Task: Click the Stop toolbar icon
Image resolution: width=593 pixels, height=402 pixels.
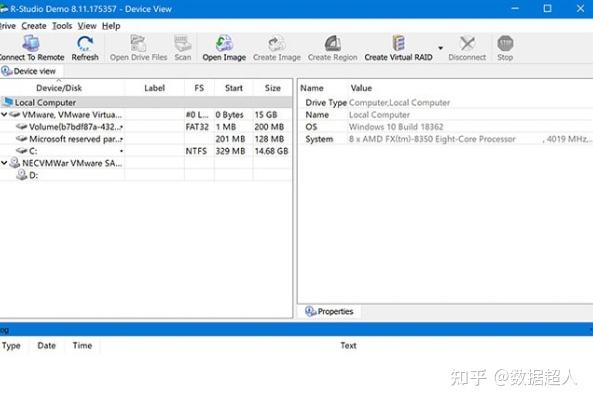Action: [505, 44]
